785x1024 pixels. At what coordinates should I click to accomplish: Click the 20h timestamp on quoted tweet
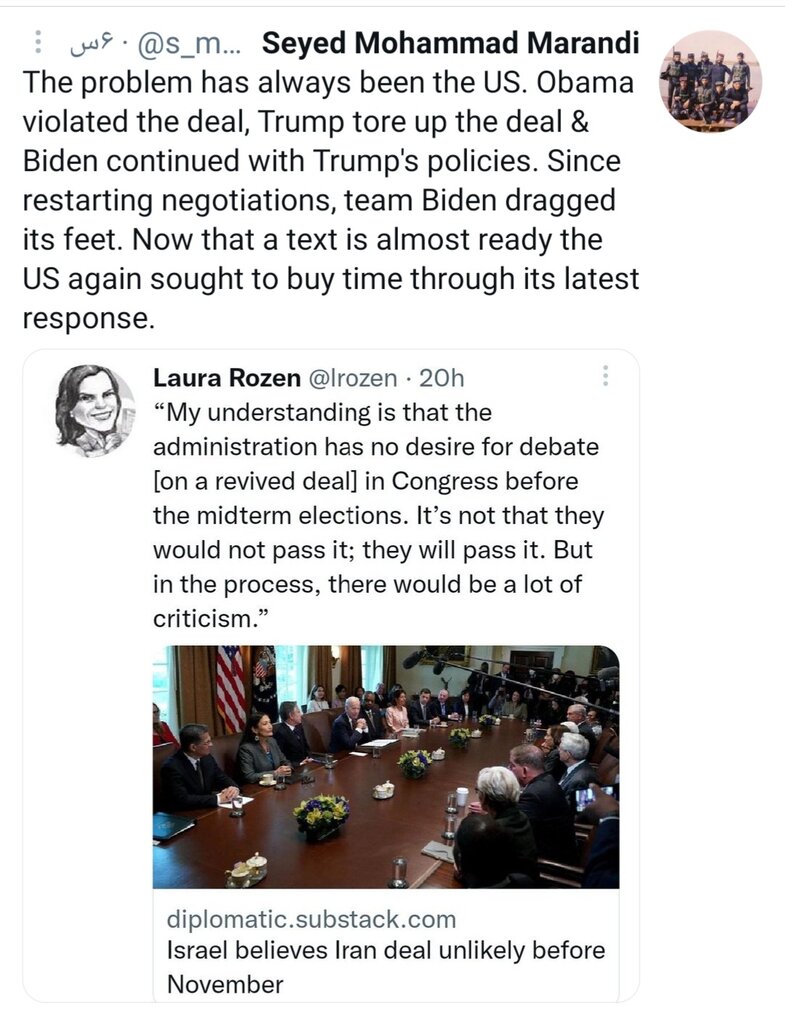click(441, 378)
